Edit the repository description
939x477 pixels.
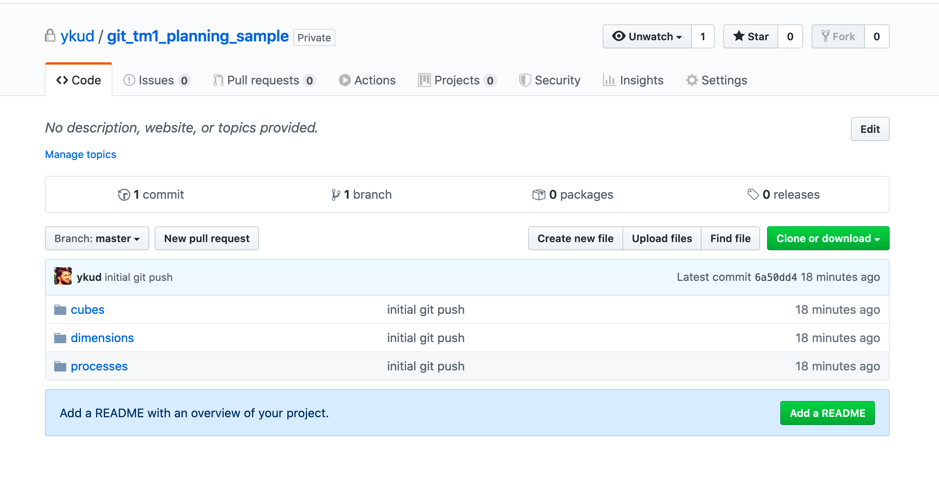click(x=870, y=129)
